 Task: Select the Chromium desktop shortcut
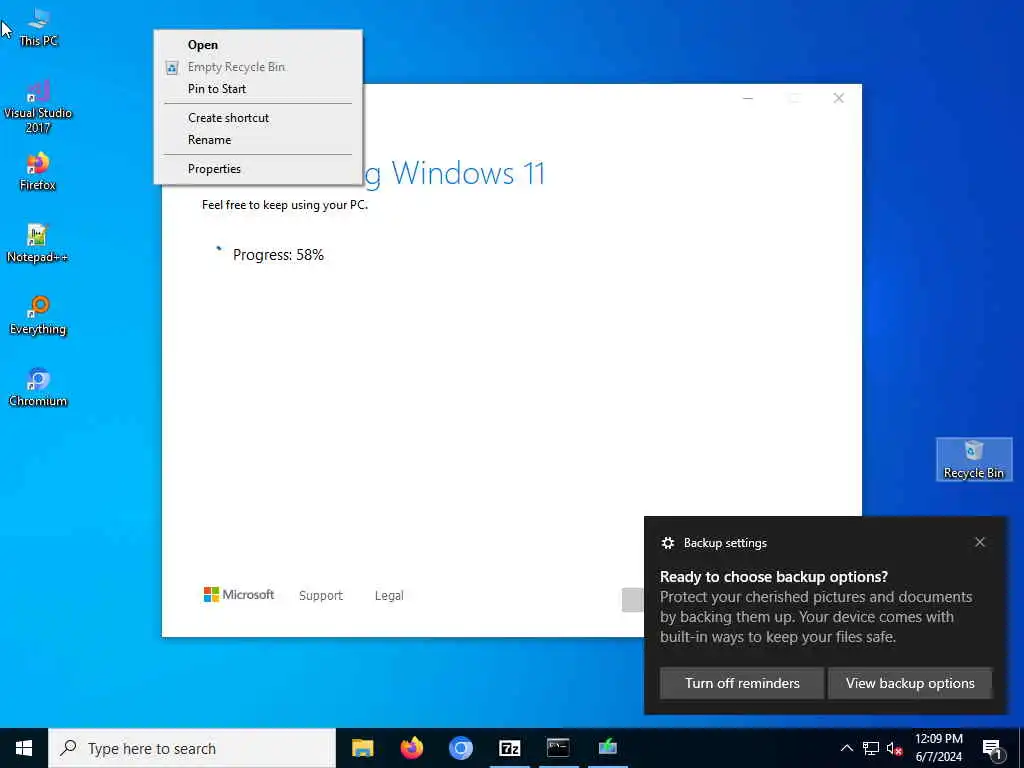pyautogui.click(x=38, y=388)
